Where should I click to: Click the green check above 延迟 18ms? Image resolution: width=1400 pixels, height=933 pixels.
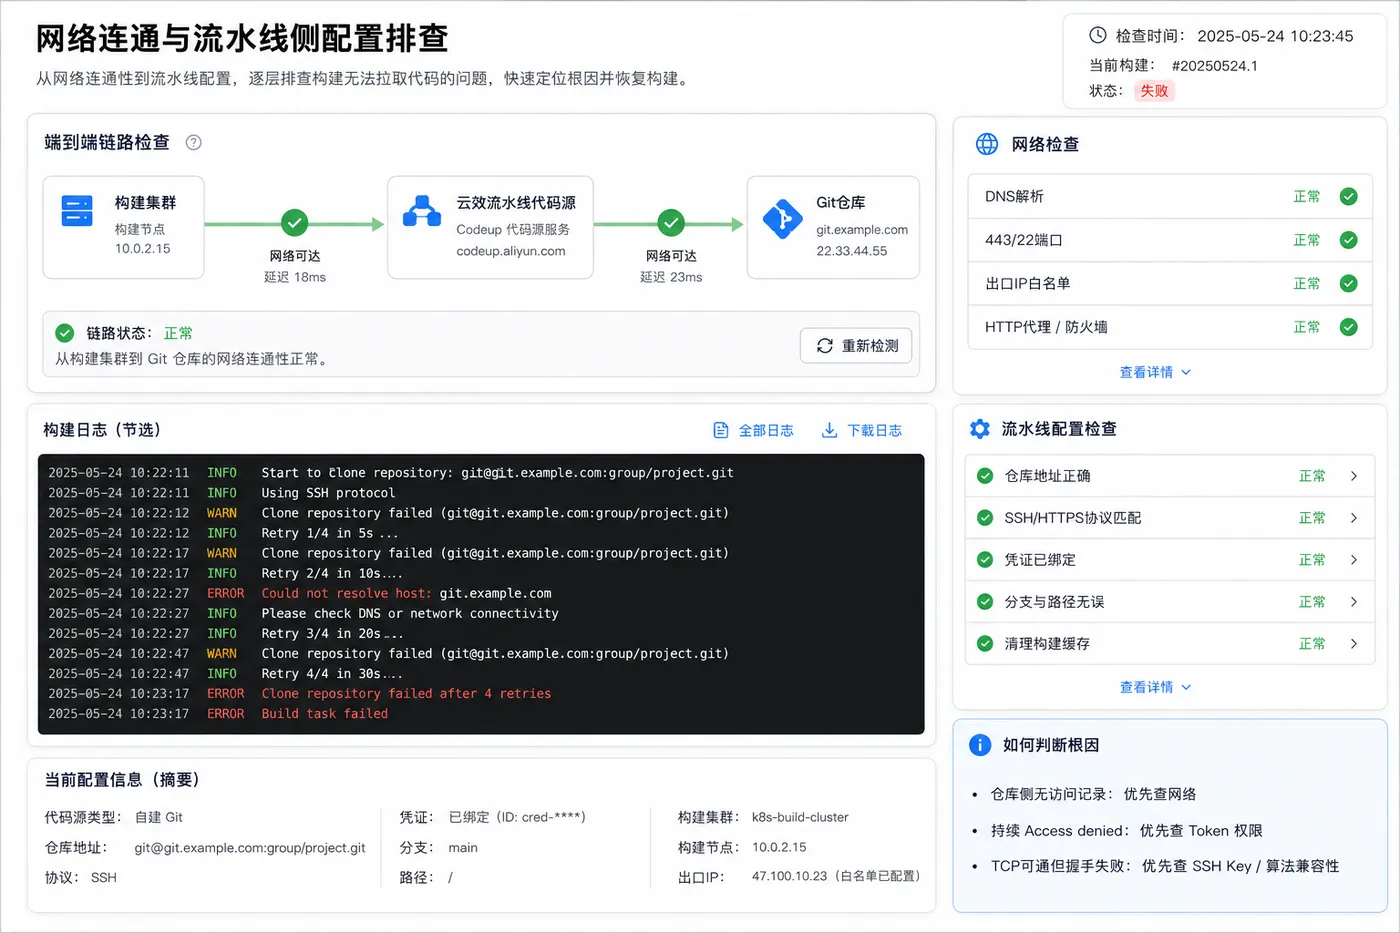tap(294, 223)
